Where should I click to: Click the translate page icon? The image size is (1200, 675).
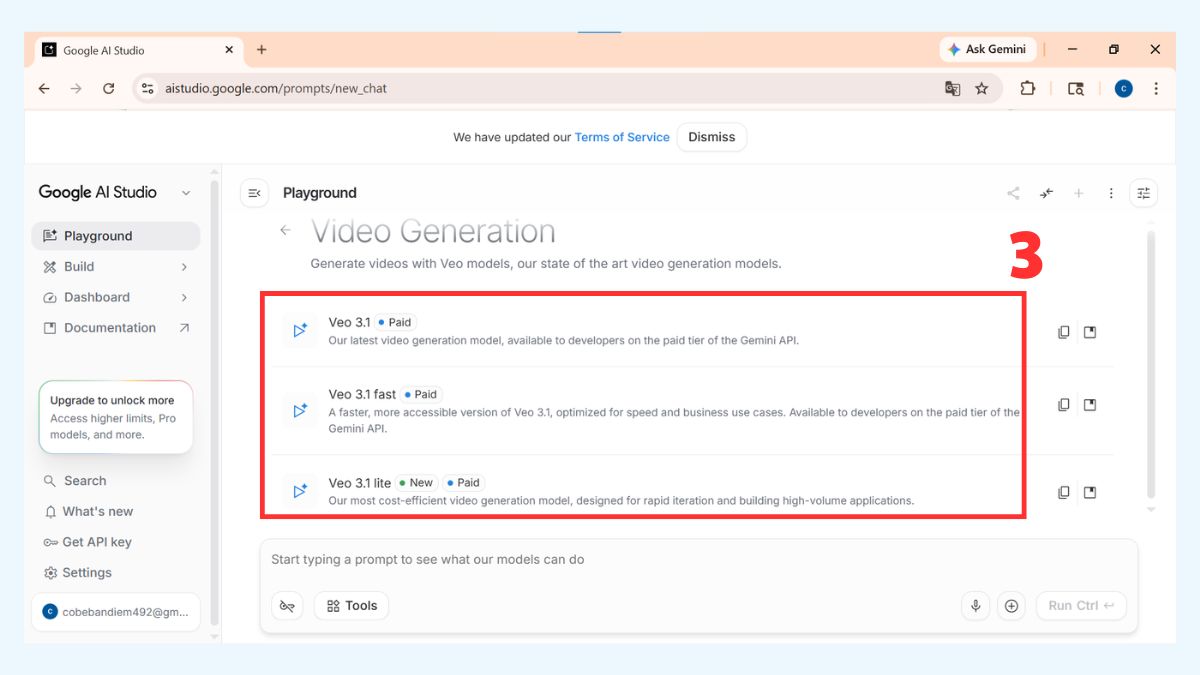click(x=952, y=88)
